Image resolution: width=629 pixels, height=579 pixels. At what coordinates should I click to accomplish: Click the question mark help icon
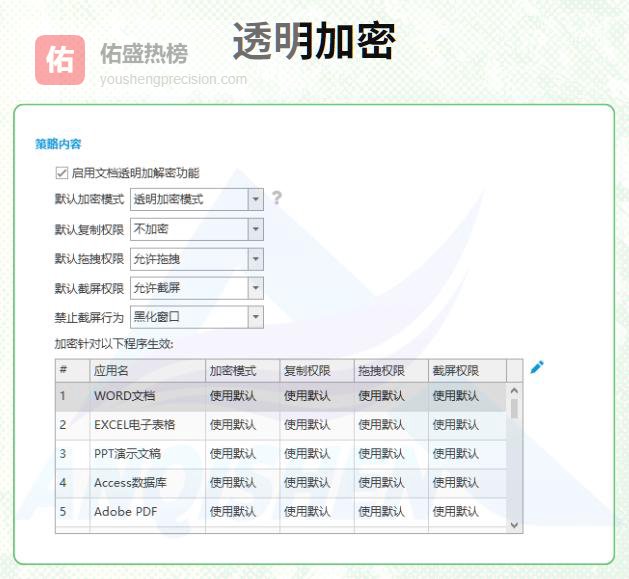(277, 198)
